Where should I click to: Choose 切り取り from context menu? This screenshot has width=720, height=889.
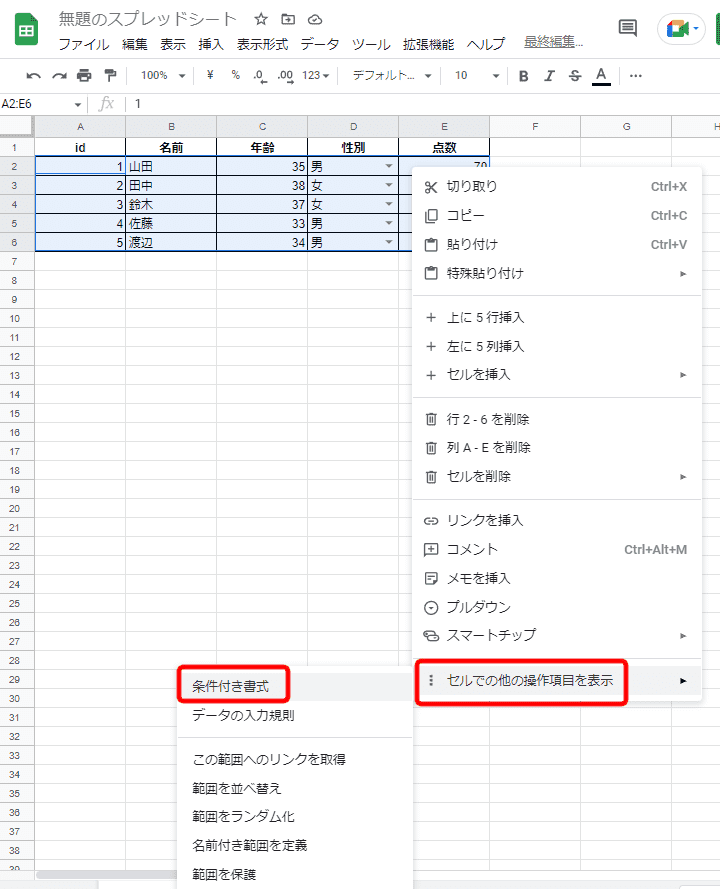(x=556, y=187)
